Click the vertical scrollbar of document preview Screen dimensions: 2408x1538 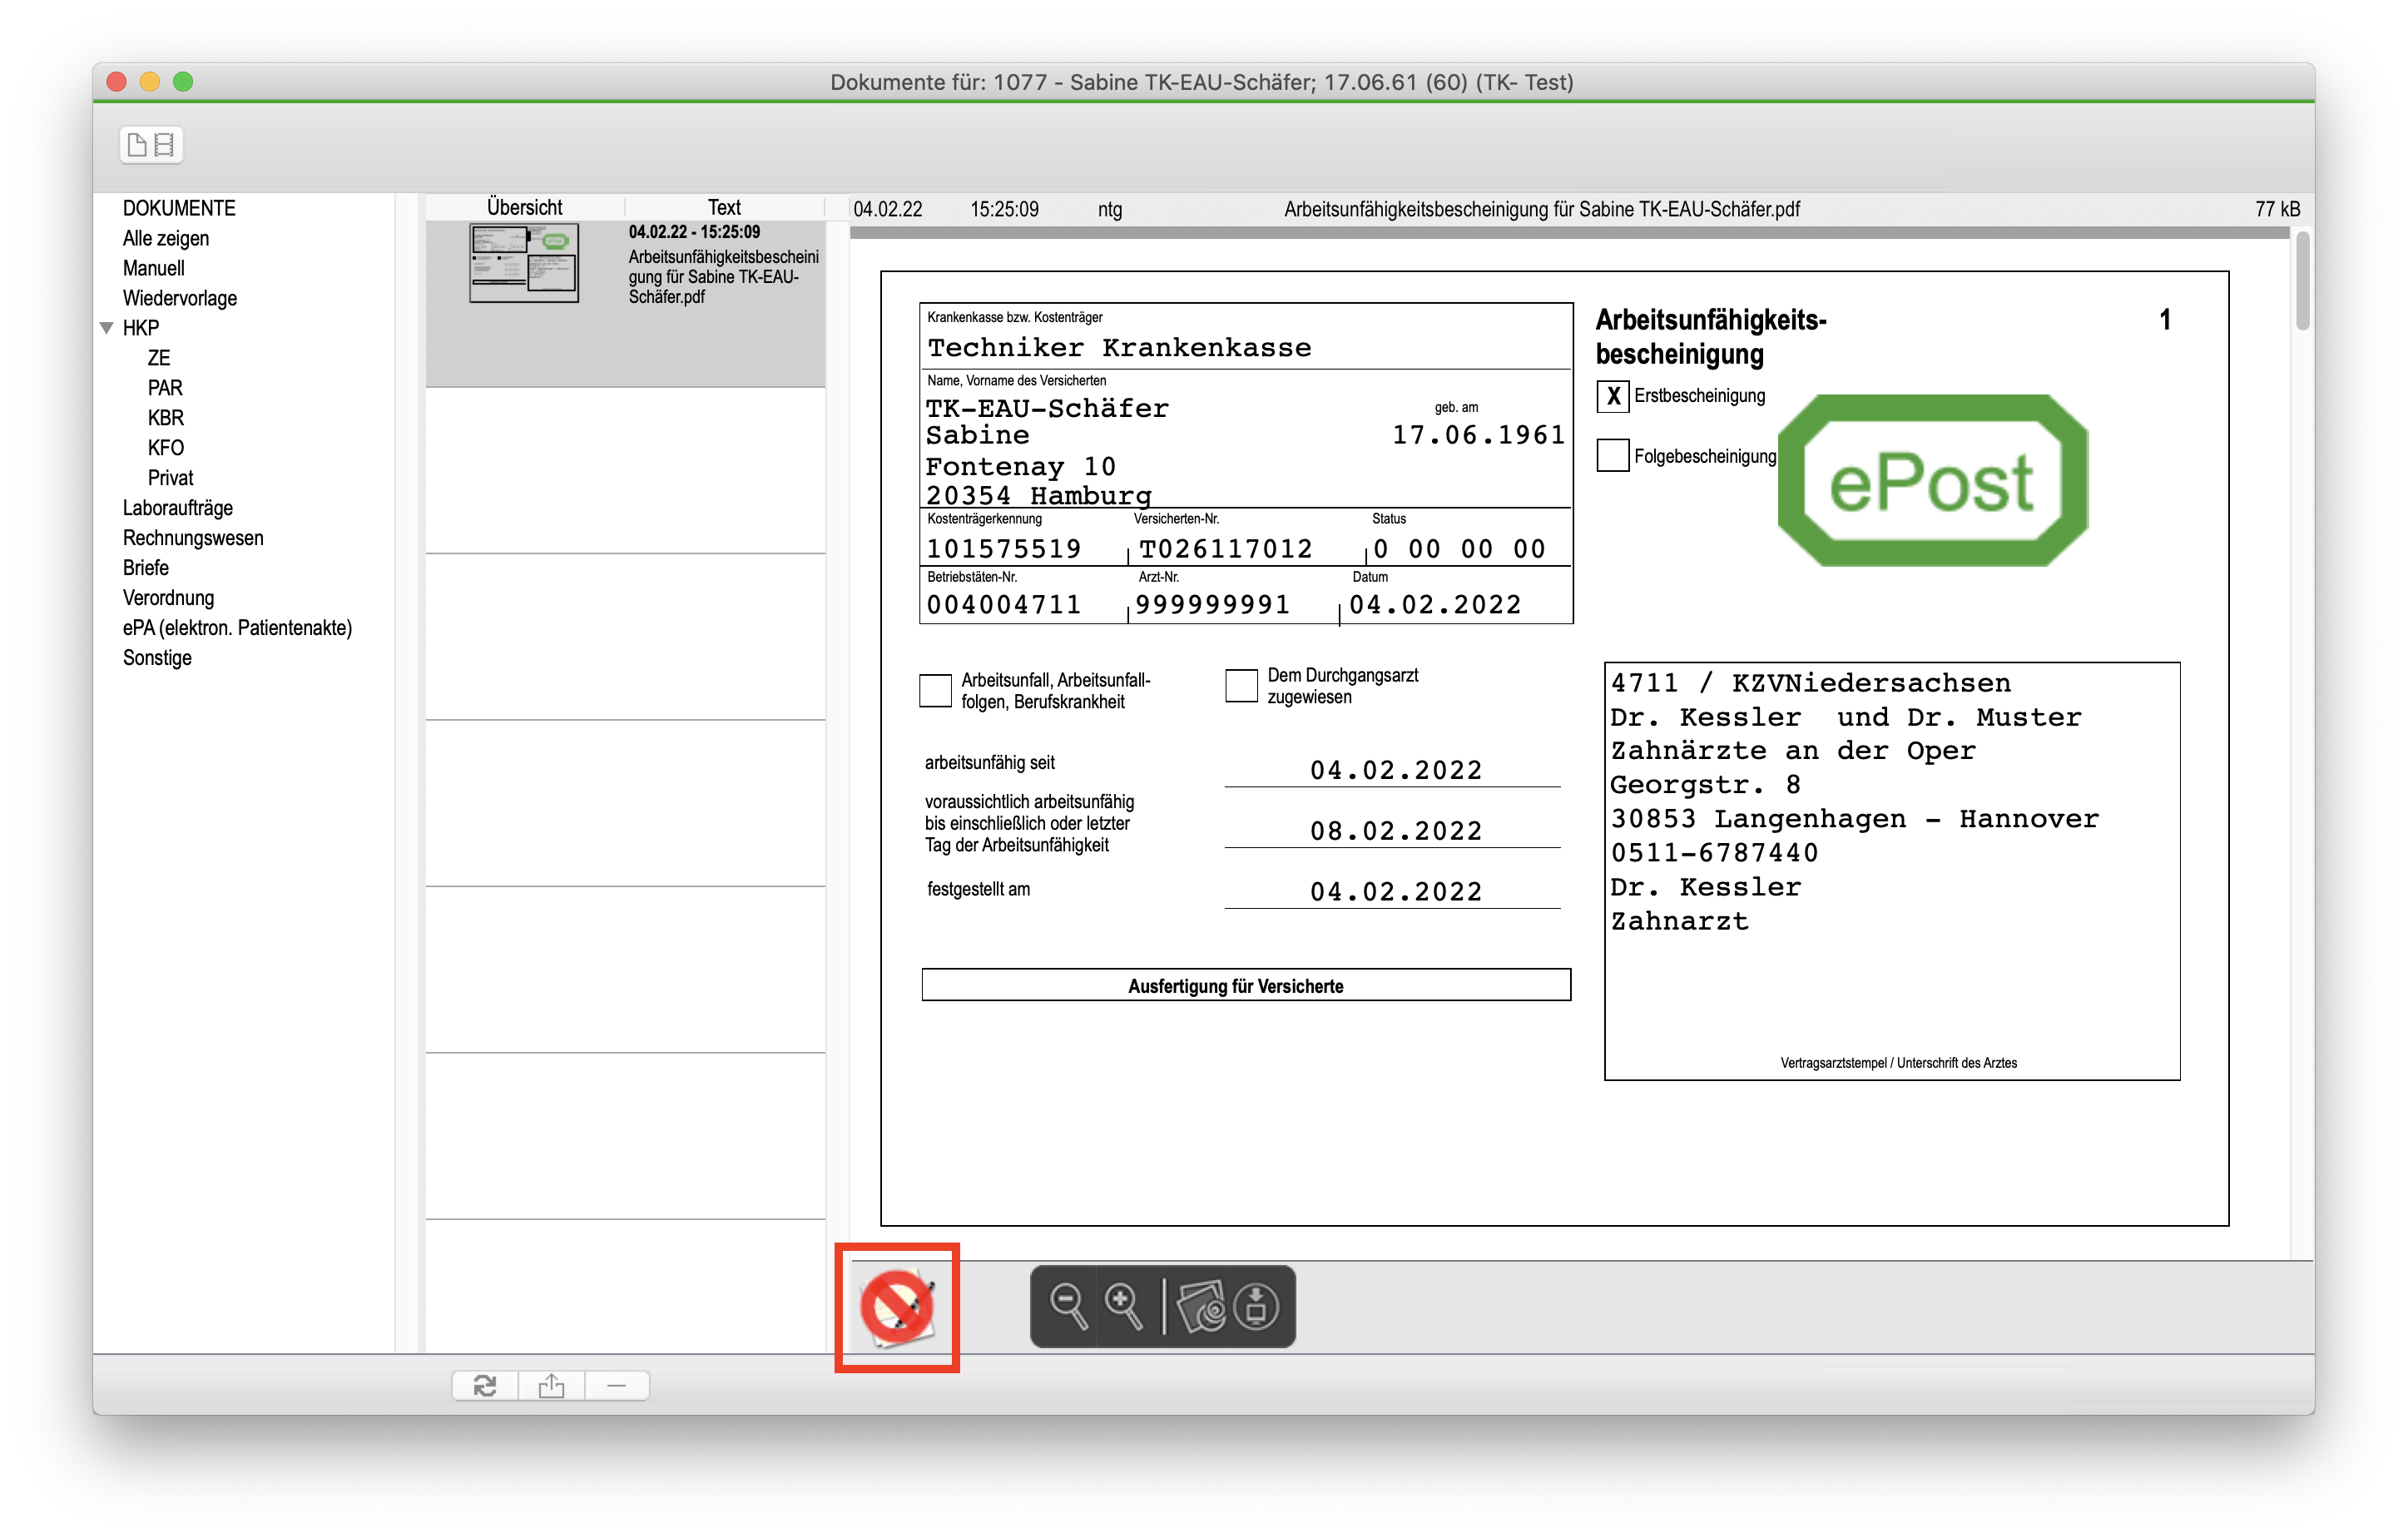pos(2302,281)
